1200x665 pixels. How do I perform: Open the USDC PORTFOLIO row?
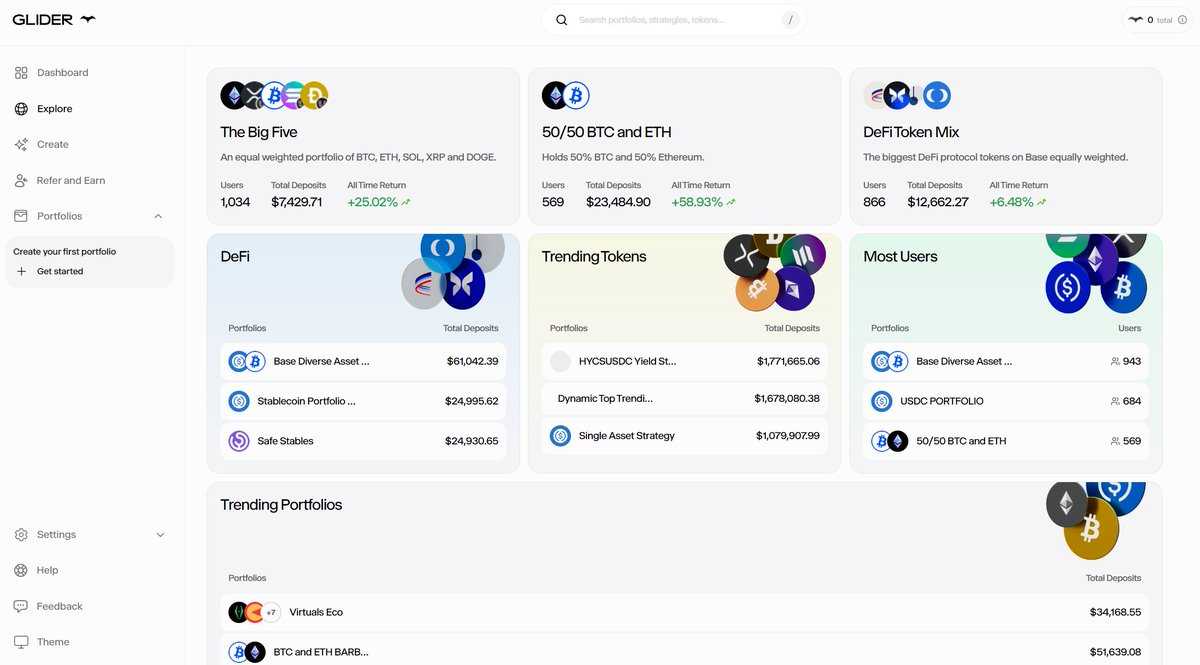click(x=1005, y=401)
